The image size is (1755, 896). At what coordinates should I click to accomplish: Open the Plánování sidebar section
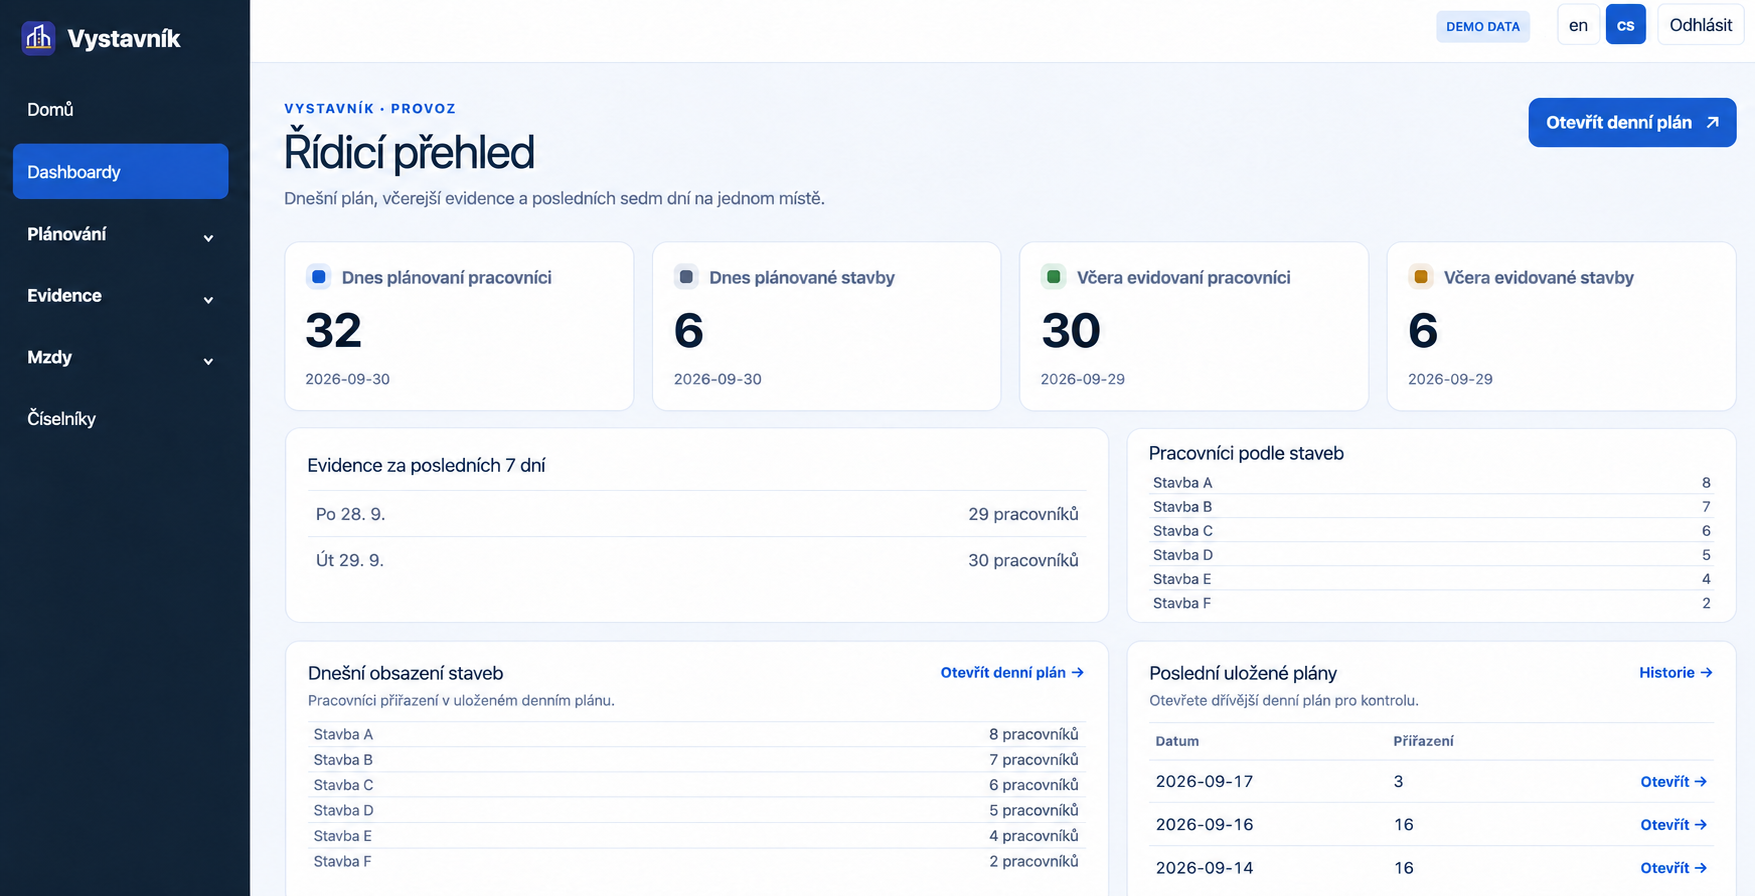(x=120, y=235)
